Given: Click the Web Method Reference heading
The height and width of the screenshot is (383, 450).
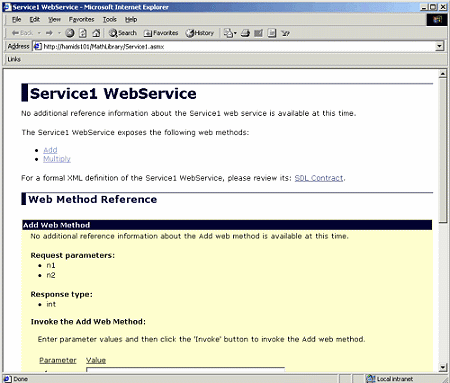Looking at the screenshot, I should click(x=93, y=199).
